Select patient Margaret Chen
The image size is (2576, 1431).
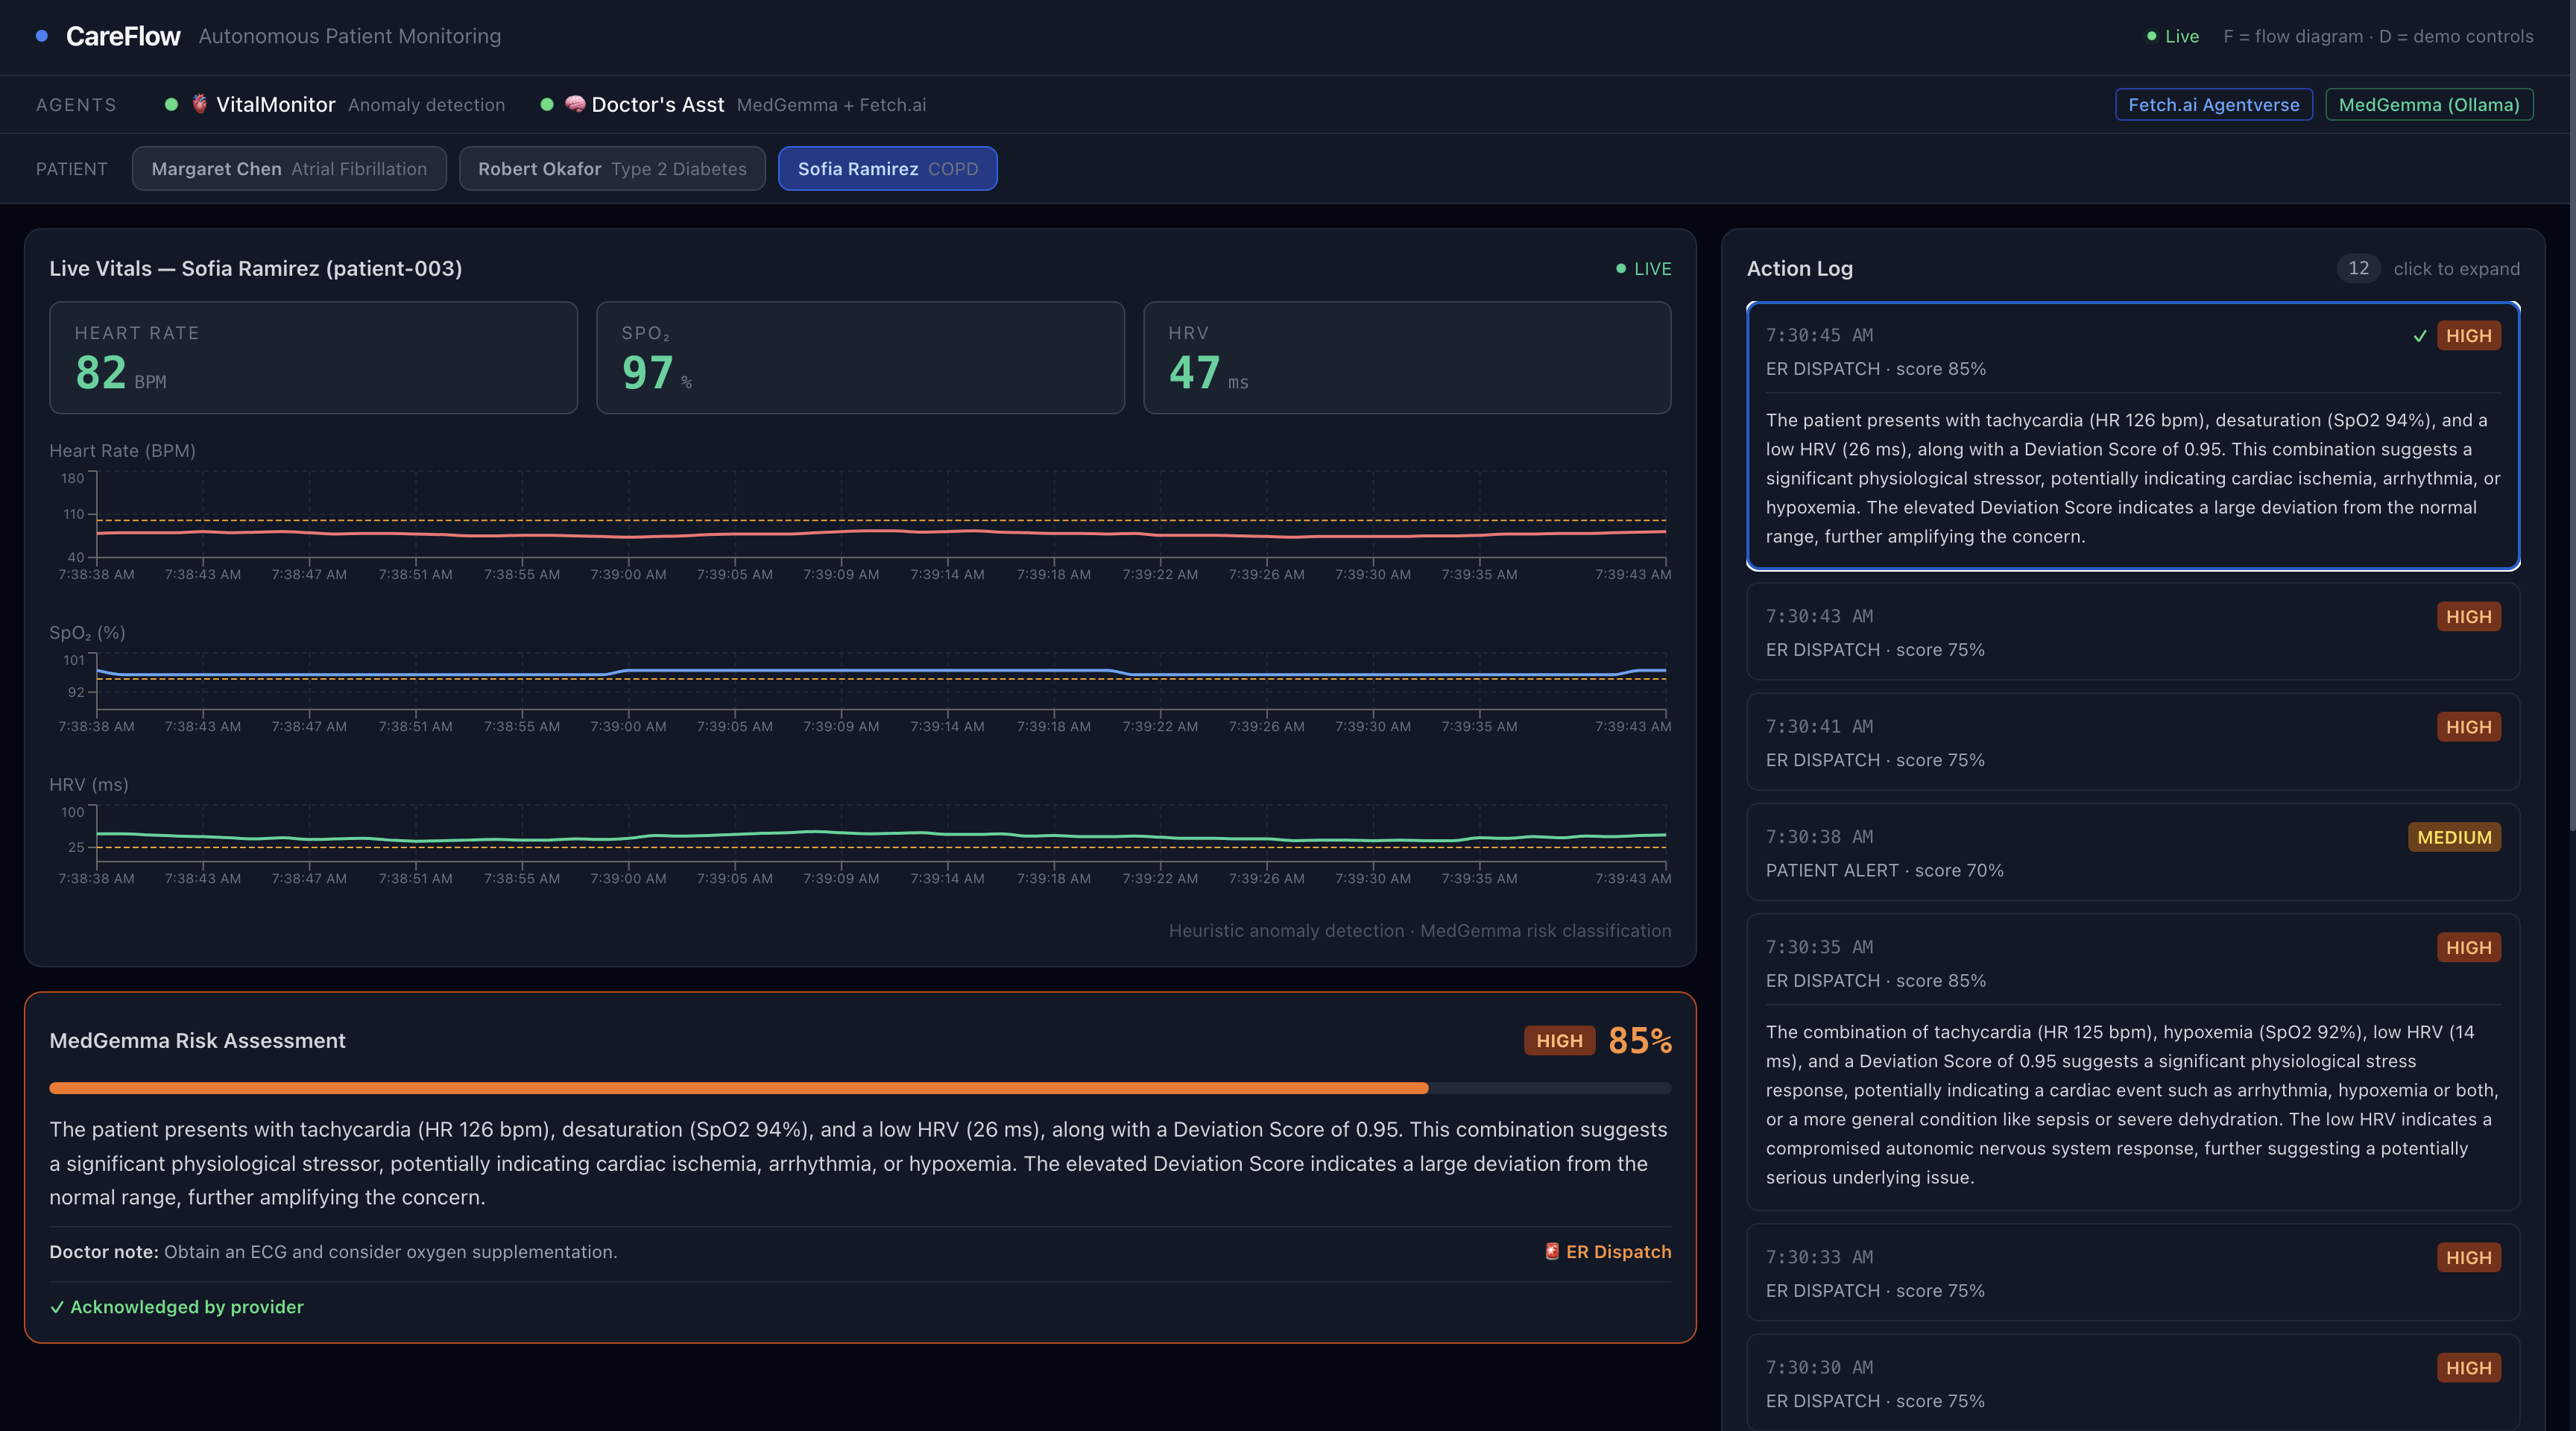coord(289,169)
